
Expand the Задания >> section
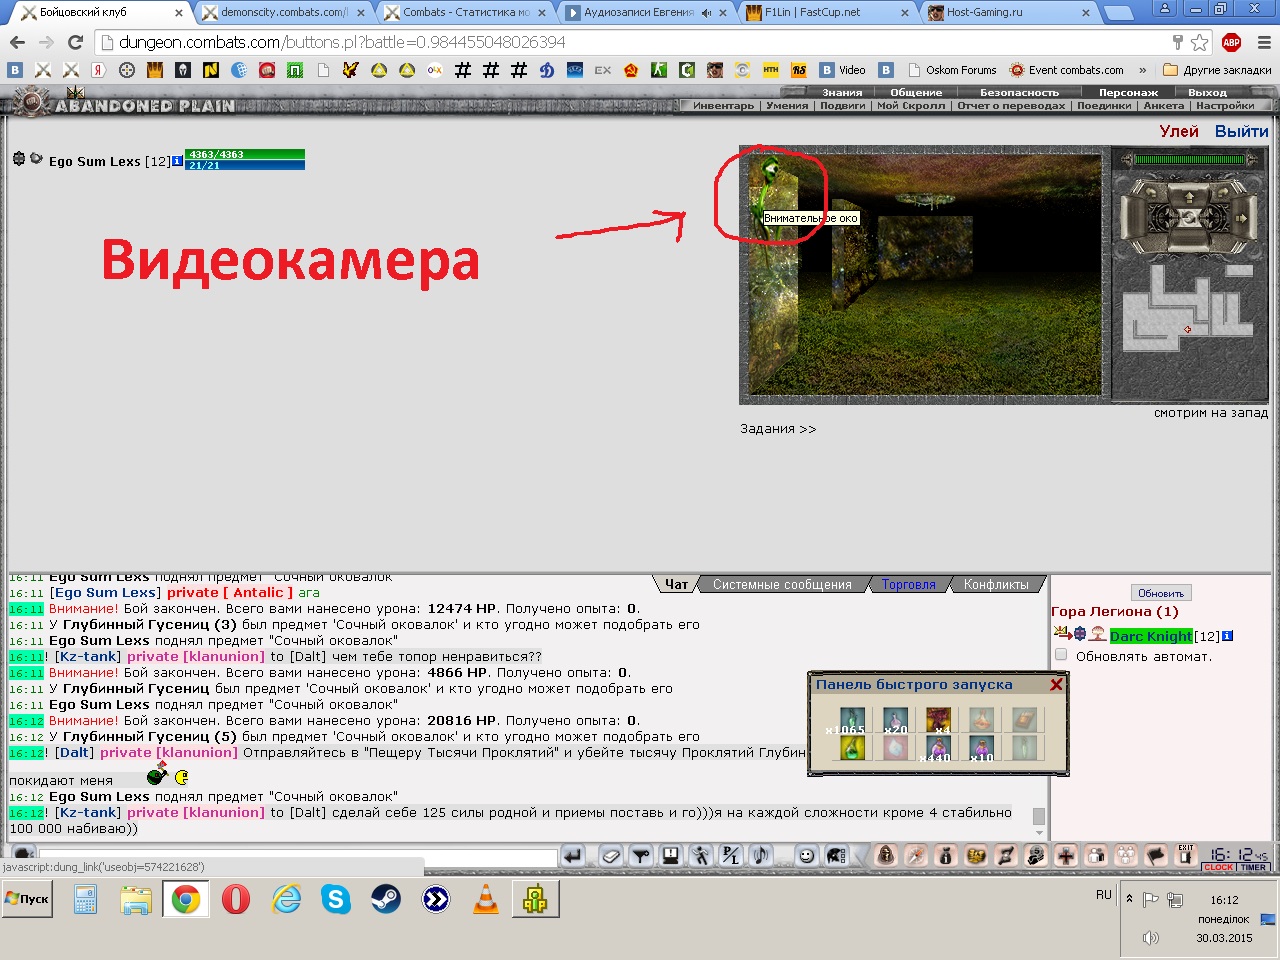coord(778,429)
